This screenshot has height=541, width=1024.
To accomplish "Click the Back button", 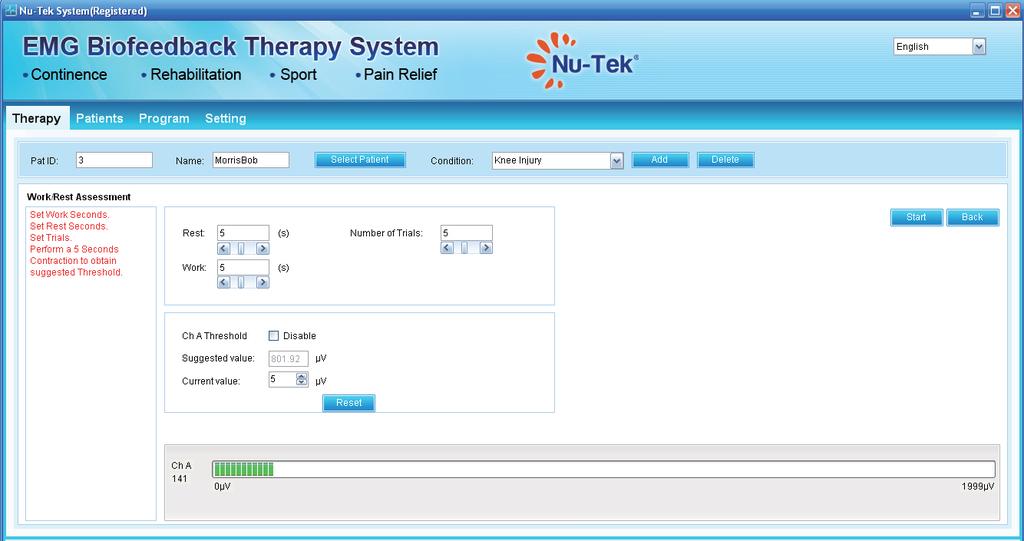I will (972, 218).
